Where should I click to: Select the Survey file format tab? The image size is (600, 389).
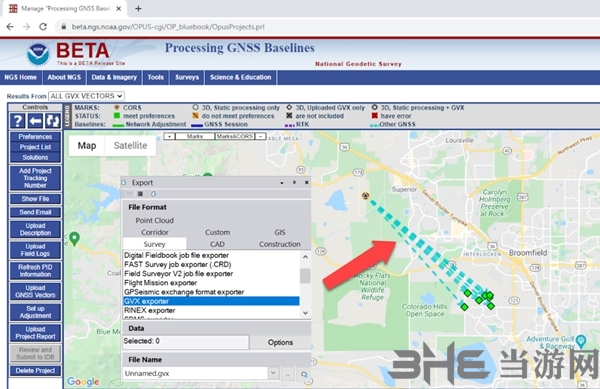155,244
